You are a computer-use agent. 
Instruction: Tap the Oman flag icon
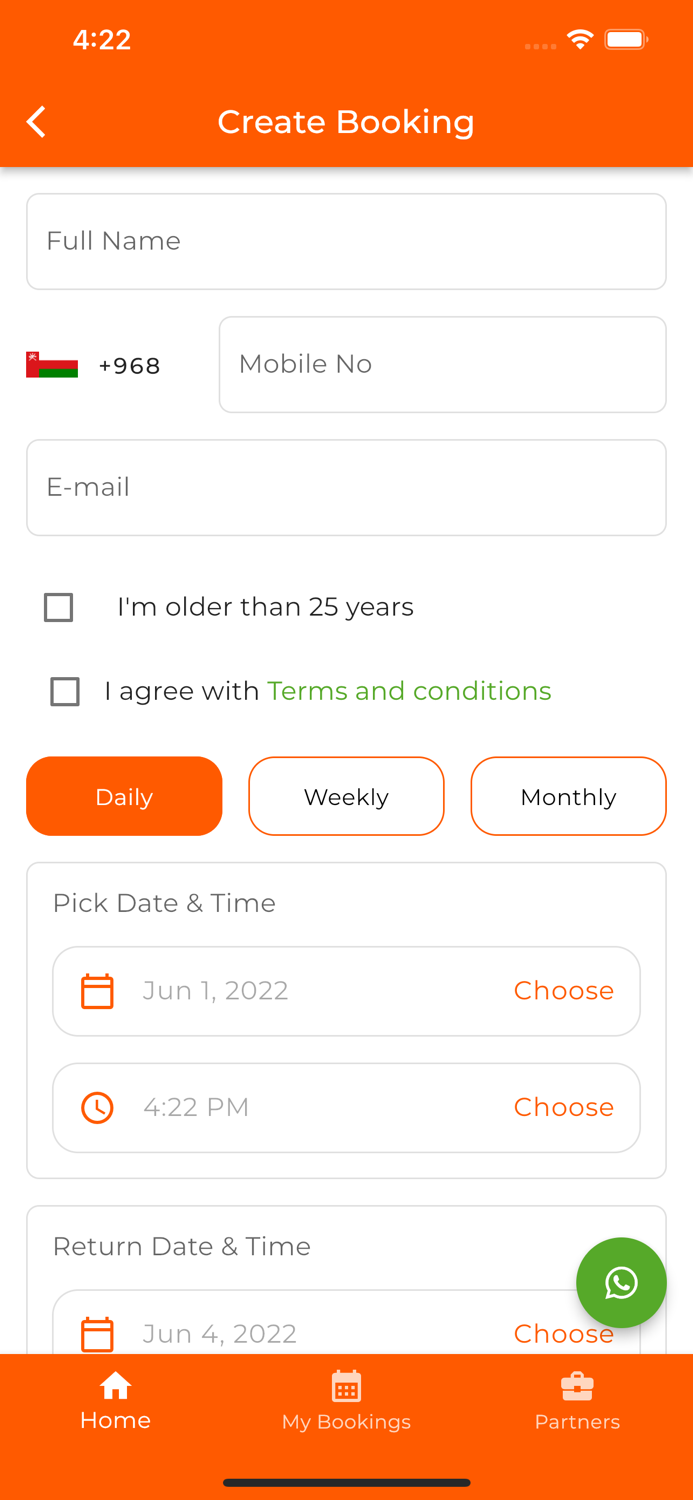[x=52, y=365]
